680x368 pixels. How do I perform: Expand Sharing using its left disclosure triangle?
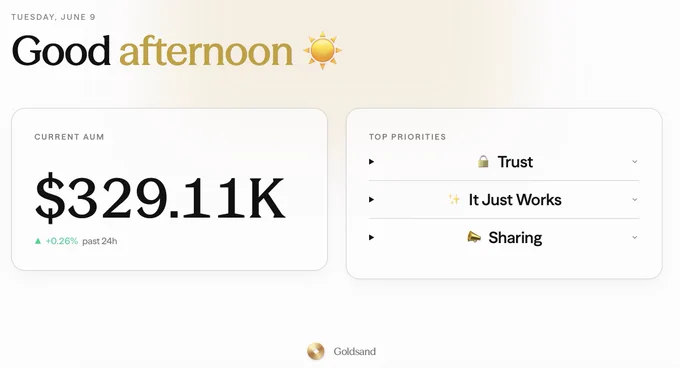(371, 237)
